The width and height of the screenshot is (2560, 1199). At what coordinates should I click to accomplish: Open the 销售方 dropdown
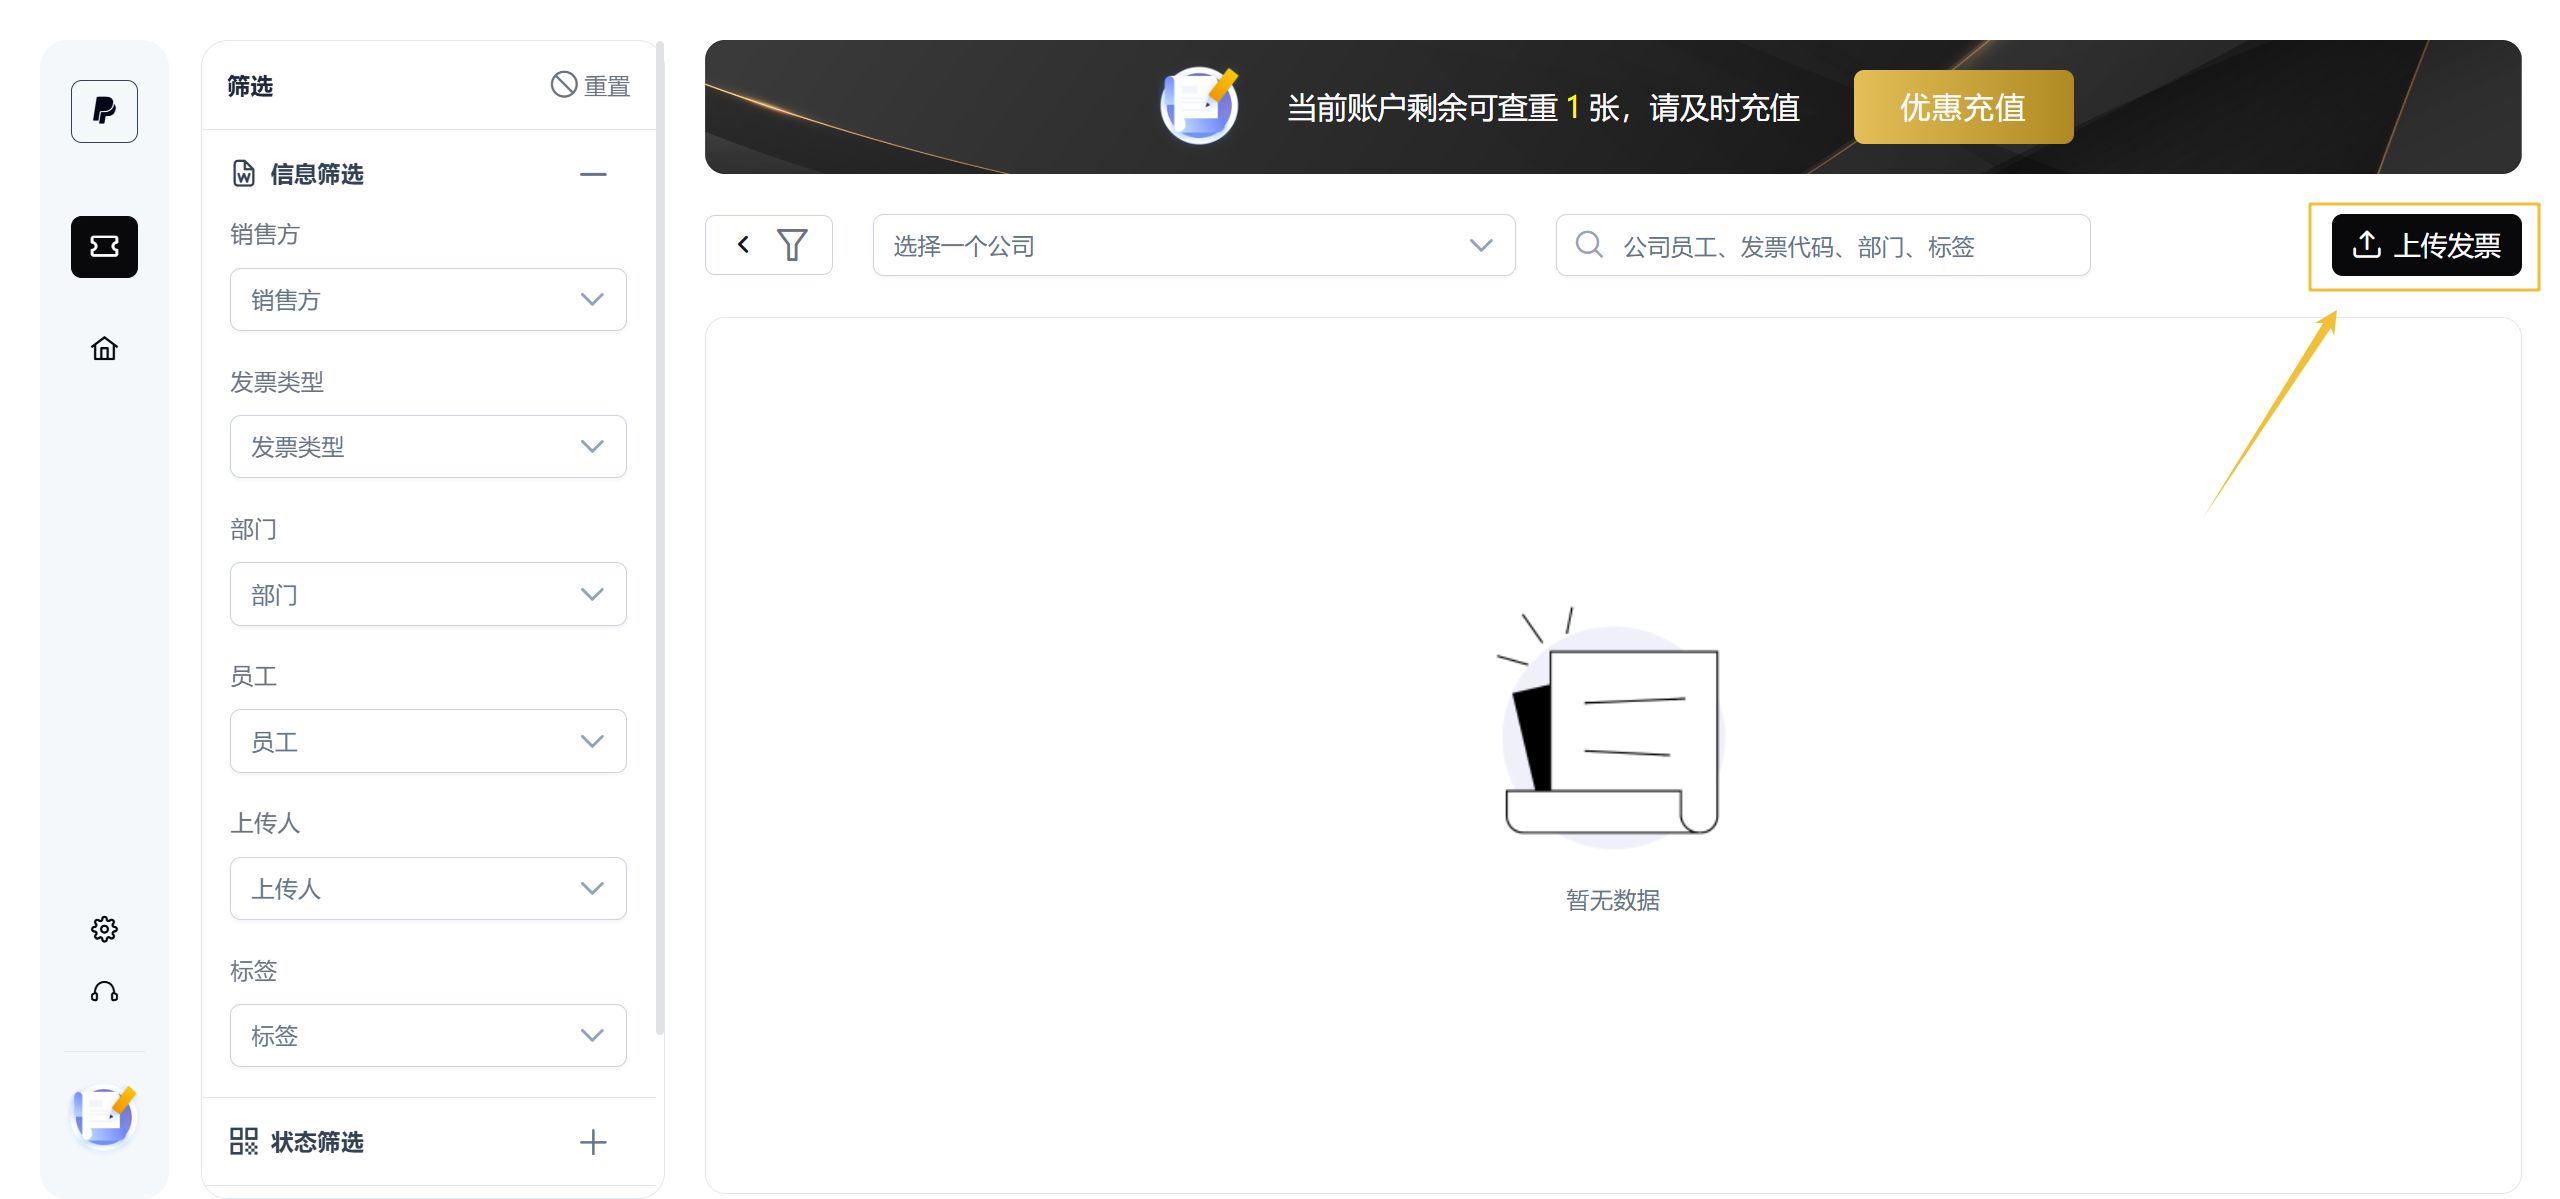[x=428, y=299]
